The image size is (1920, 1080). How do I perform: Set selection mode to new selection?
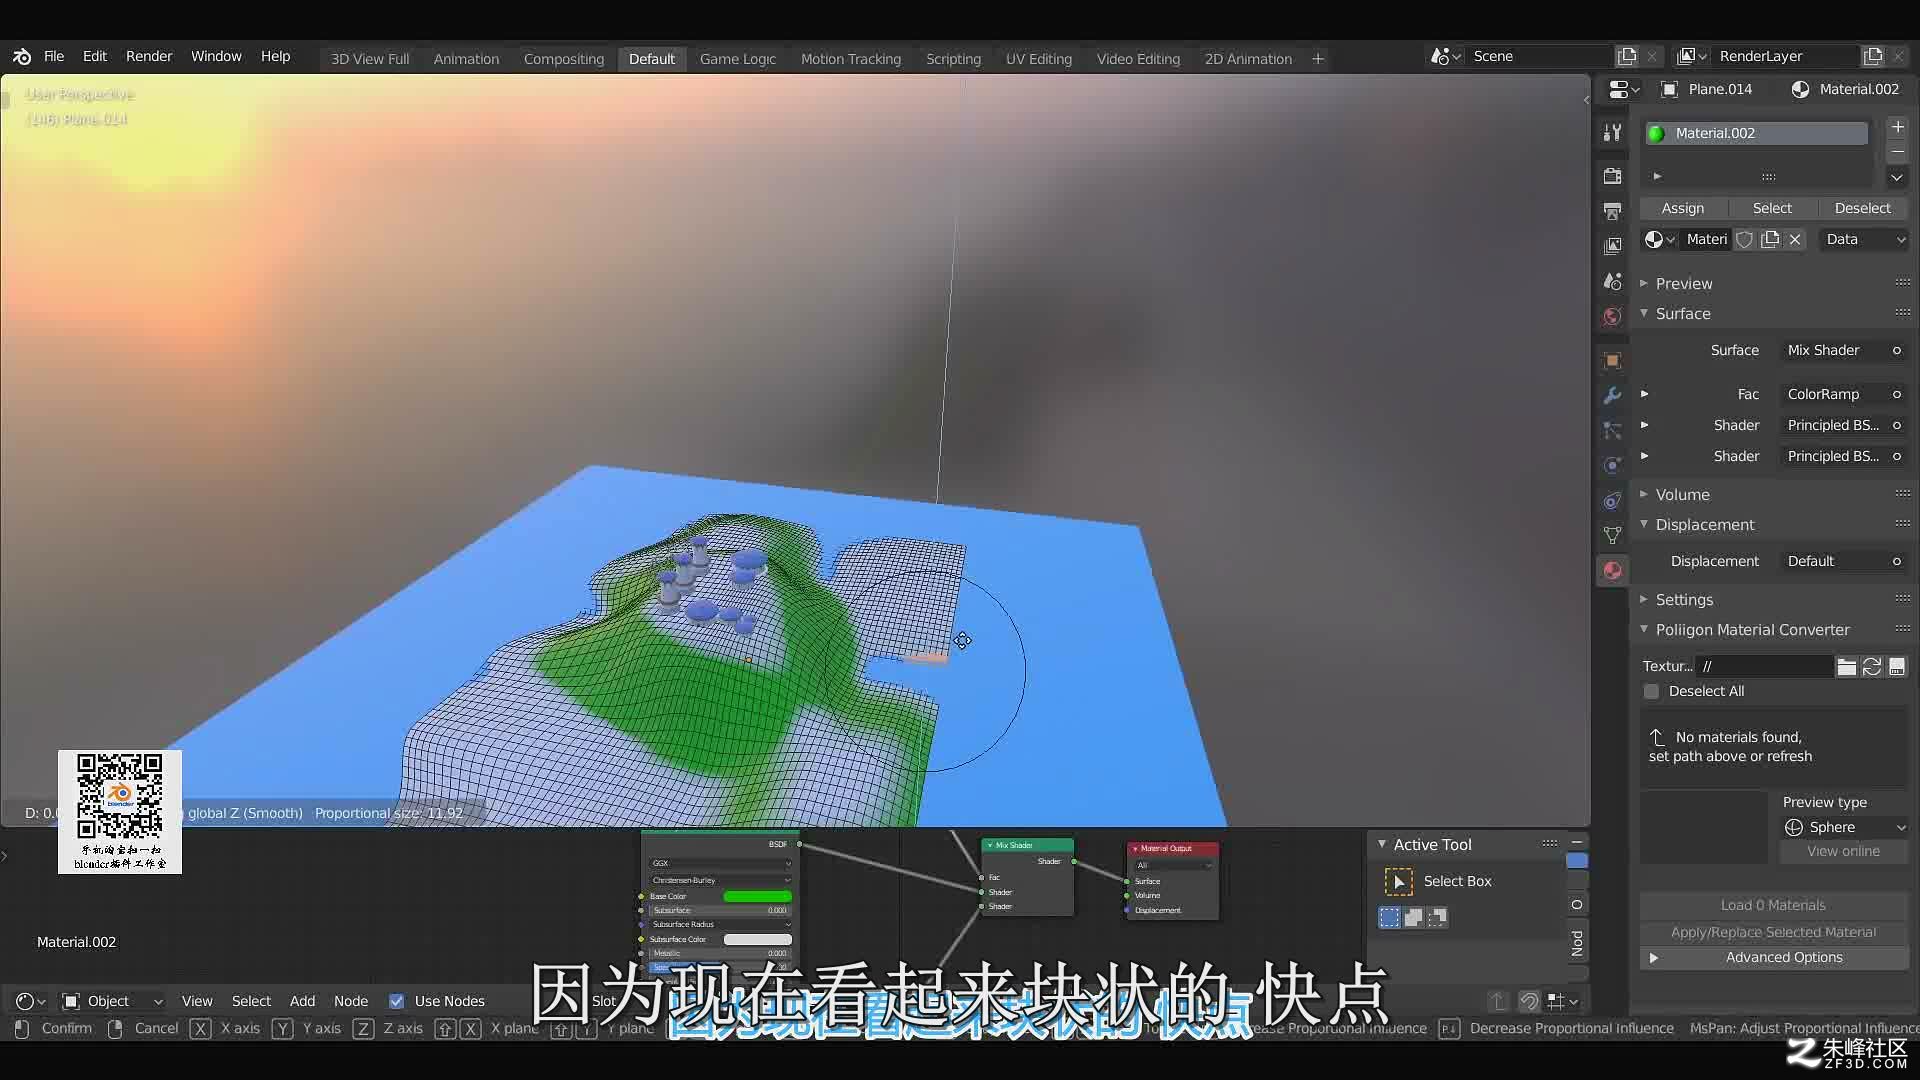point(1389,917)
